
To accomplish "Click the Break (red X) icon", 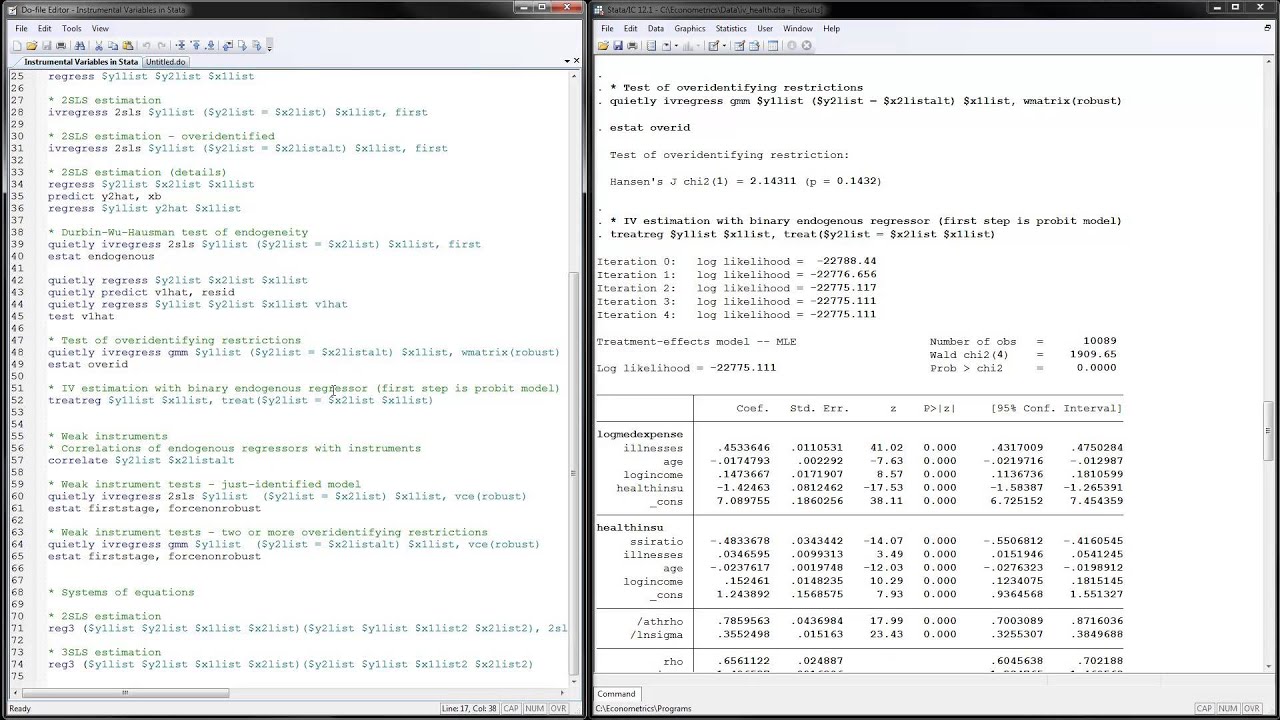I will (x=806, y=45).
